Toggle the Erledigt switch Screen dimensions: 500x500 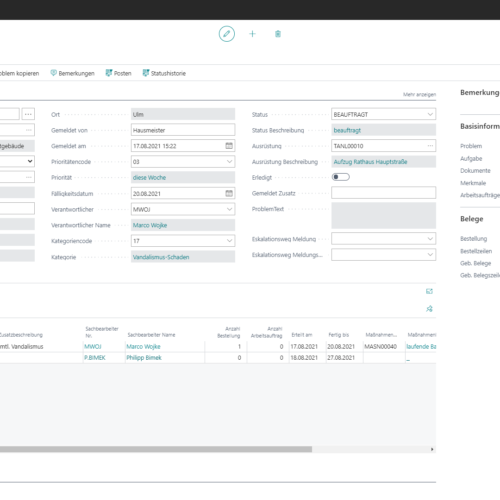(x=341, y=177)
